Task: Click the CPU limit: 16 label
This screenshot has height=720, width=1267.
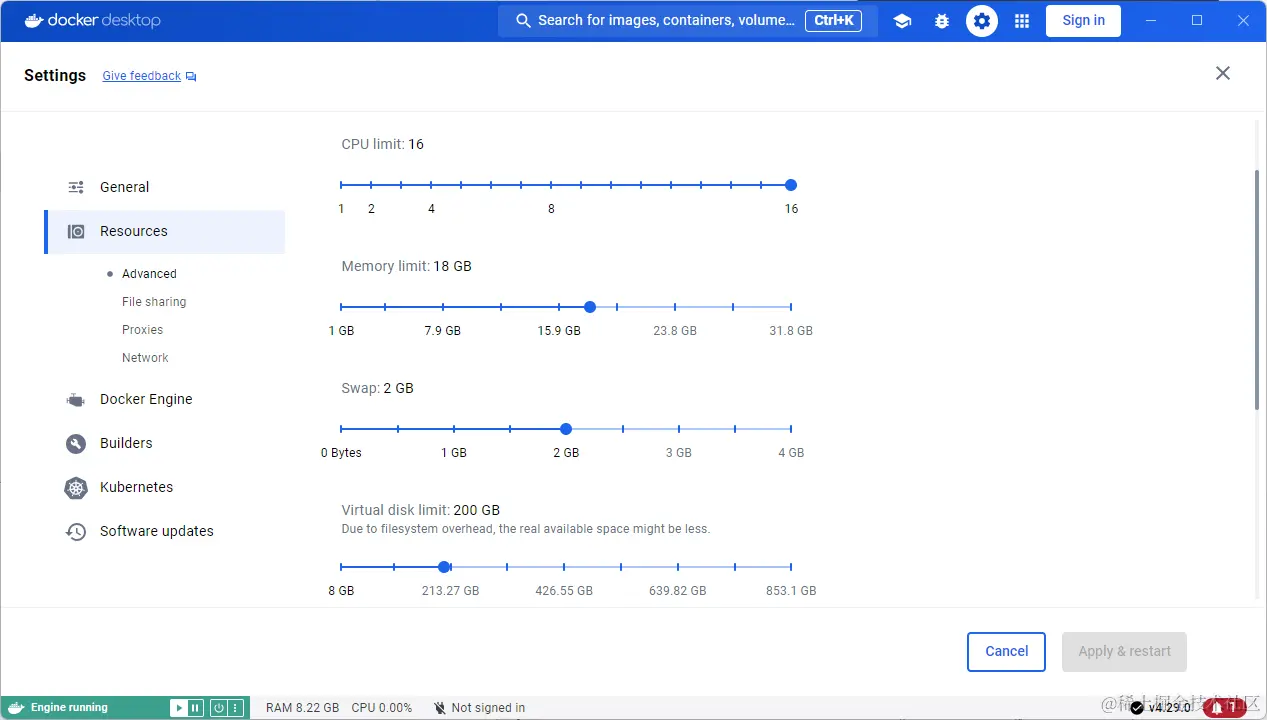Action: click(382, 144)
